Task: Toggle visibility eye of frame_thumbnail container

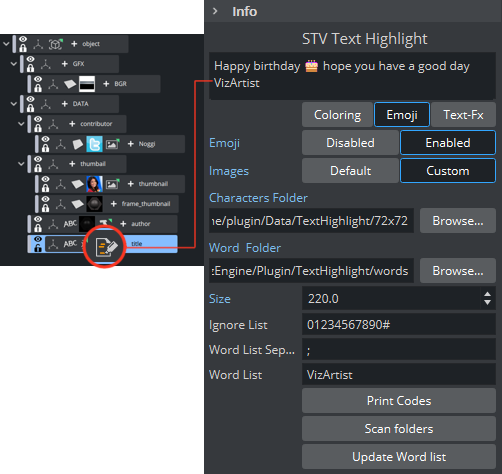Action: pyautogui.click(x=46, y=199)
